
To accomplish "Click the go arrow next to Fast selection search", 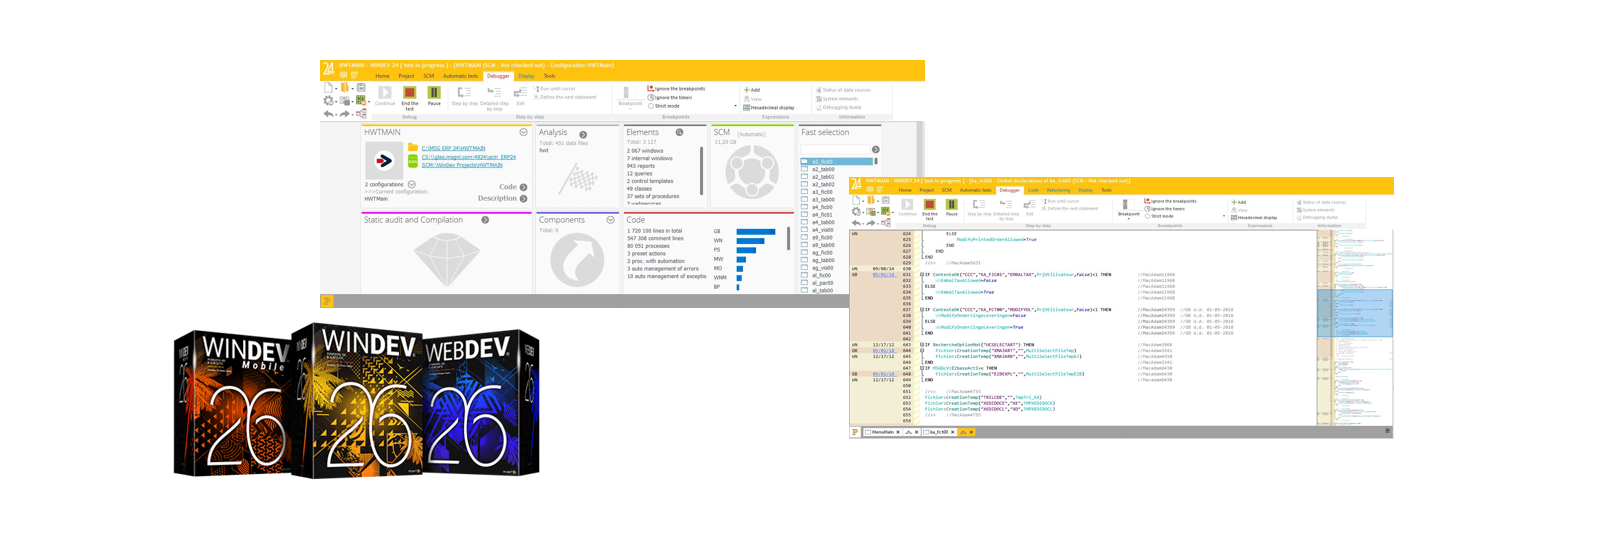I will click(875, 149).
